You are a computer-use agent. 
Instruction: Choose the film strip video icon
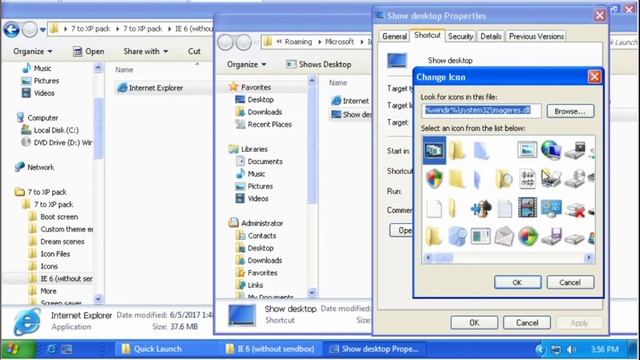pos(527,207)
